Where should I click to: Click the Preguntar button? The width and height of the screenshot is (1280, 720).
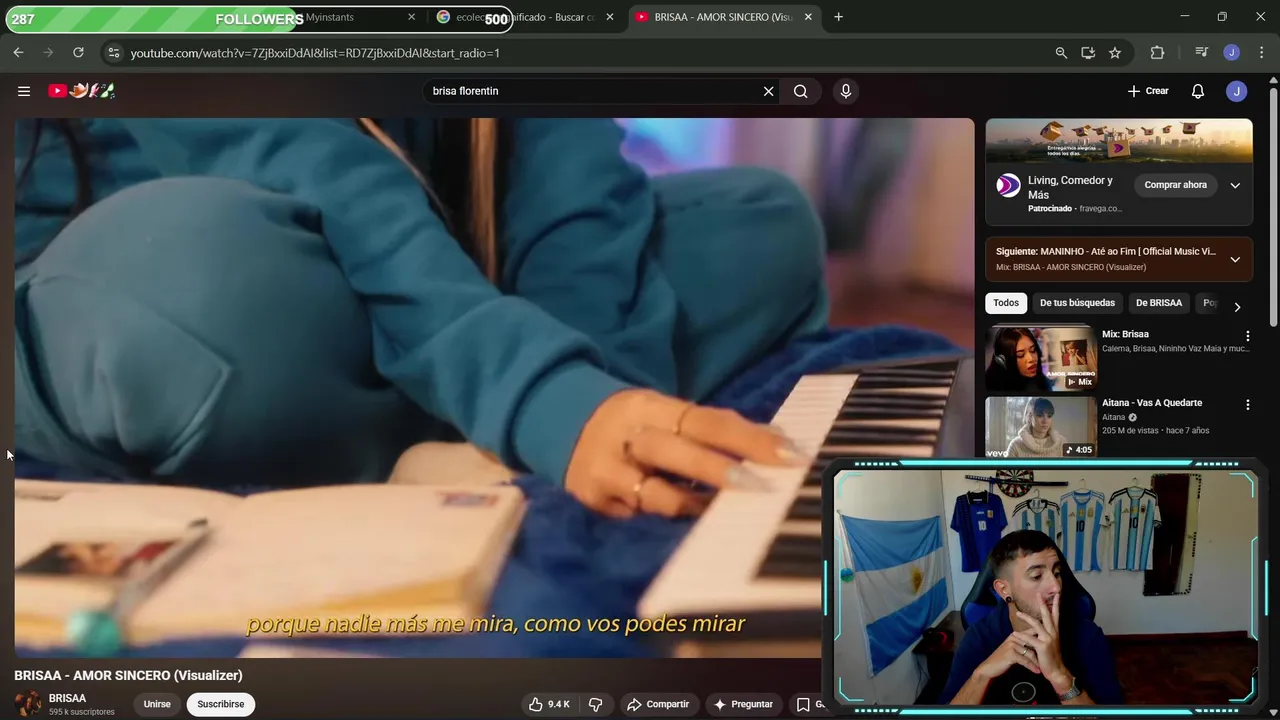[x=742, y=704]
